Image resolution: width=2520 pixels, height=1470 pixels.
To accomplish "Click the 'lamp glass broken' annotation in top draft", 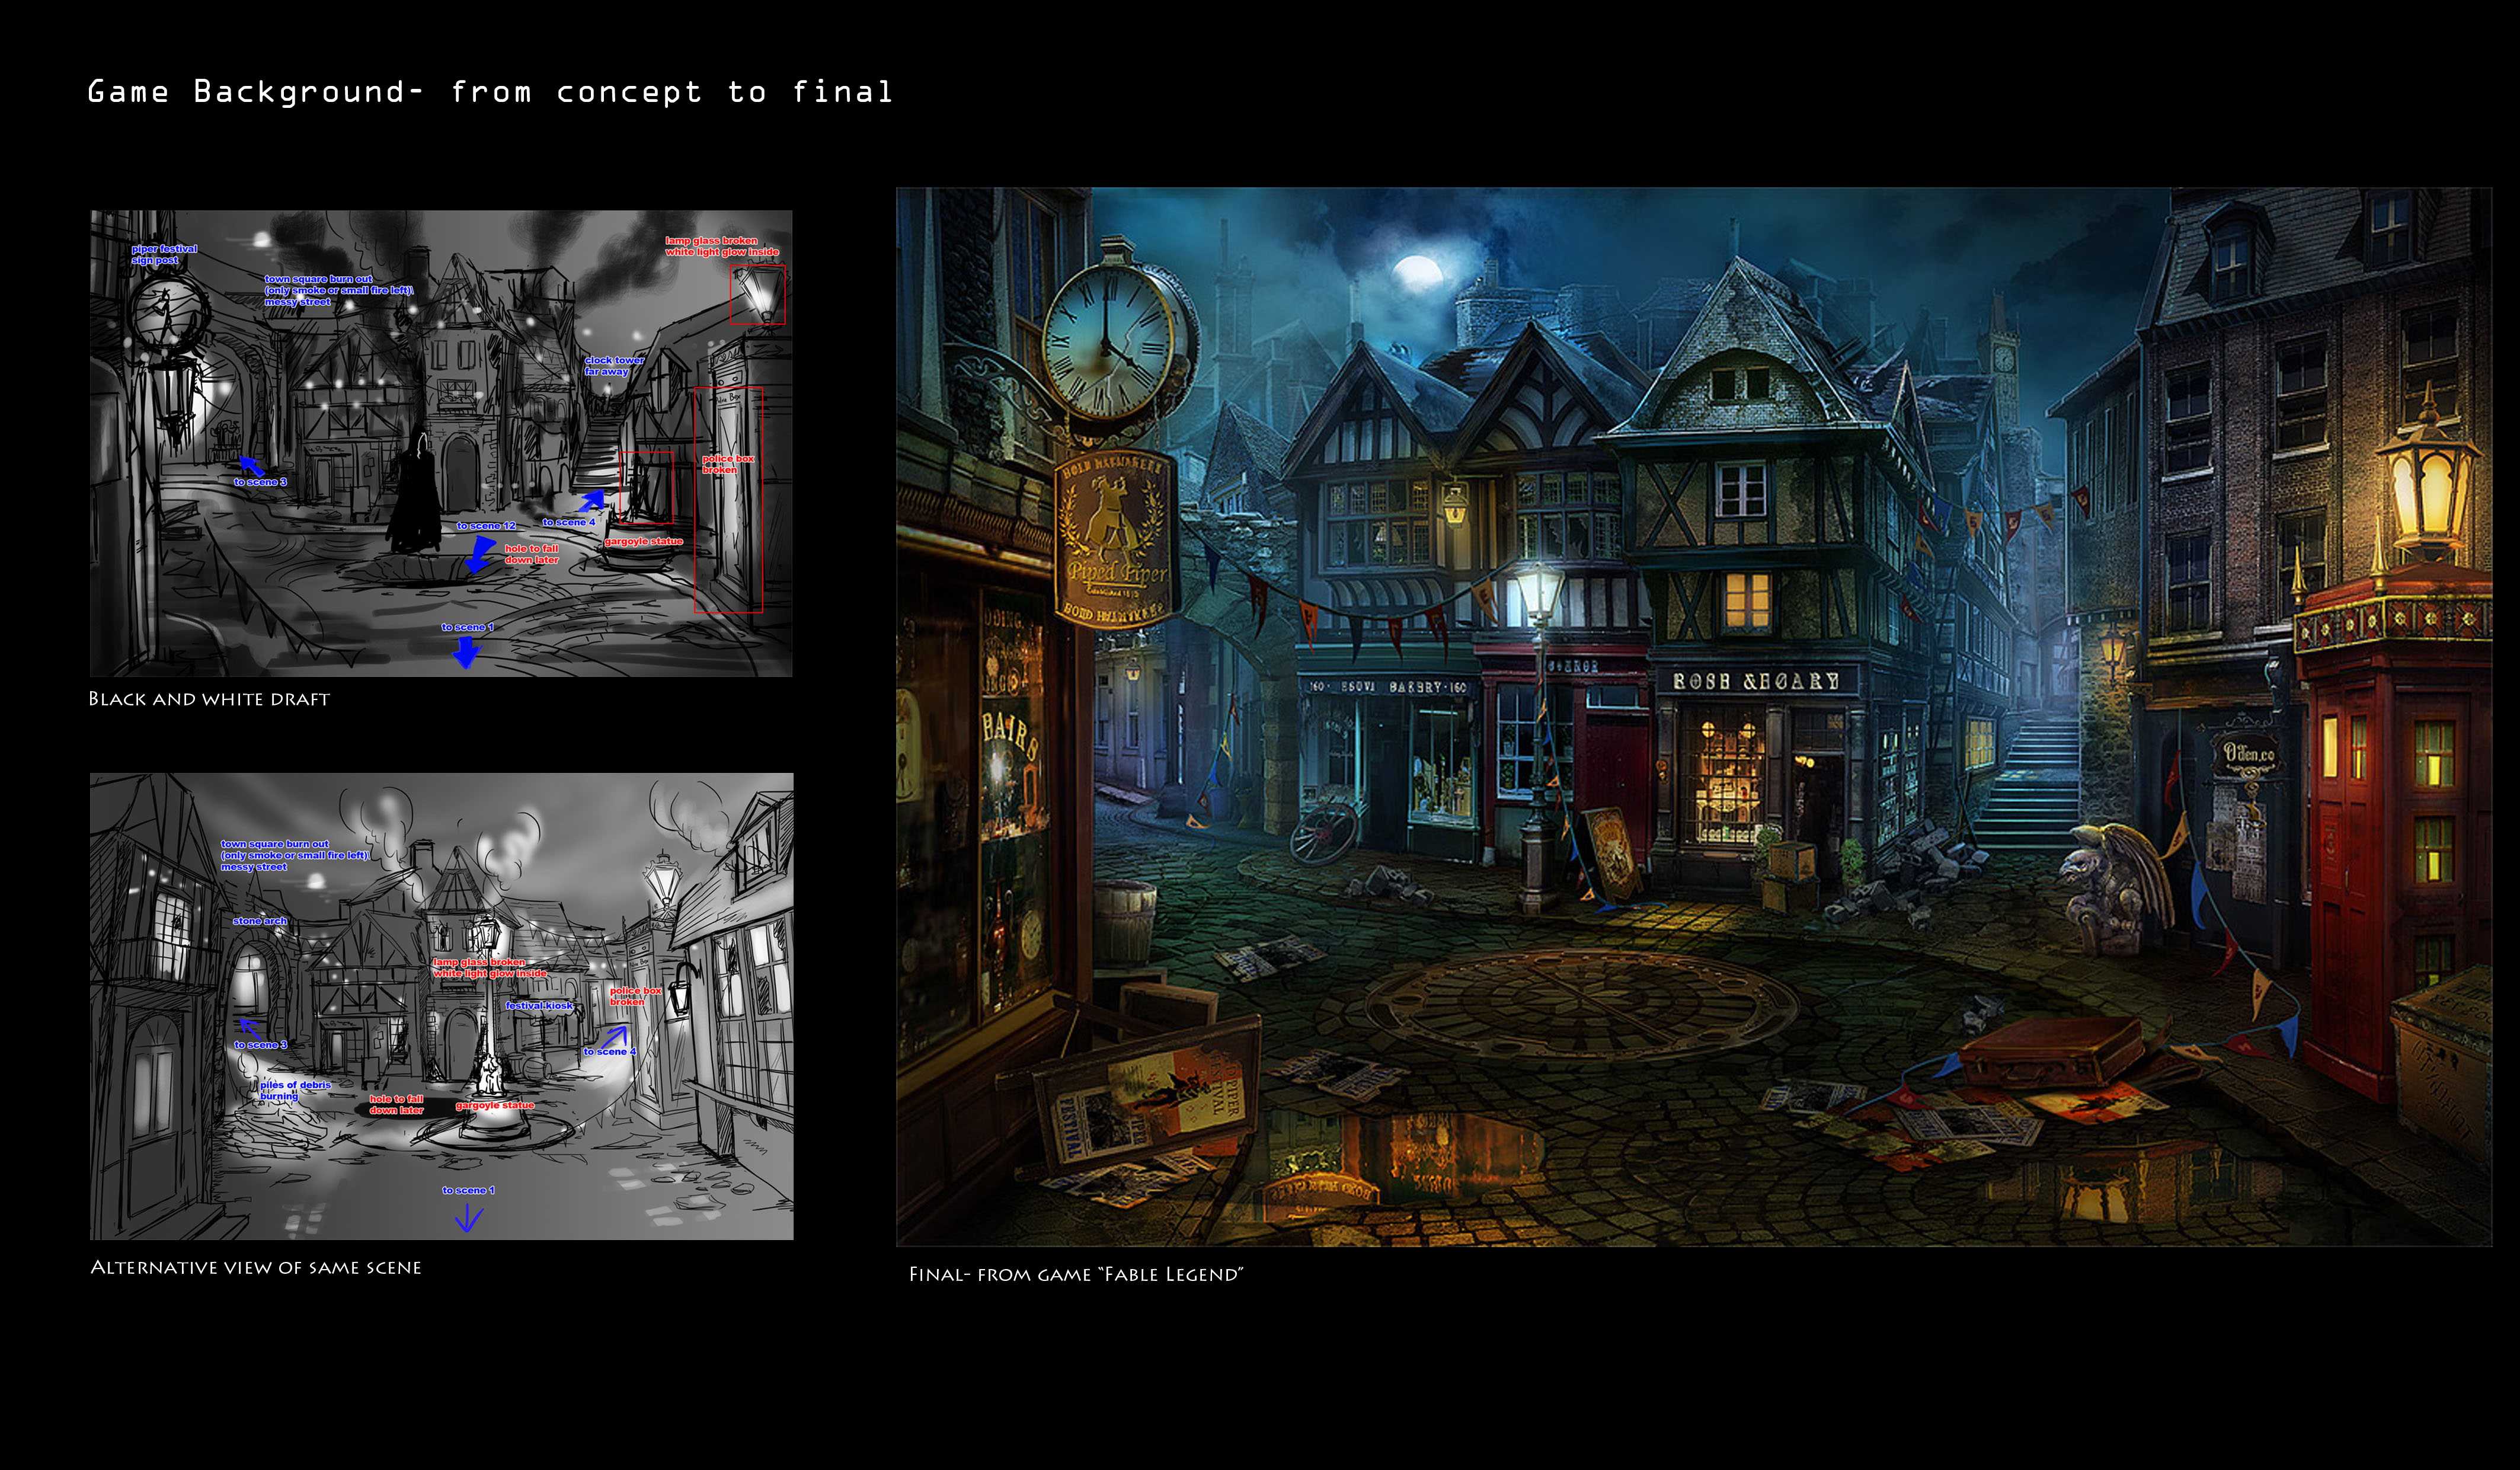I will (721, 246).
